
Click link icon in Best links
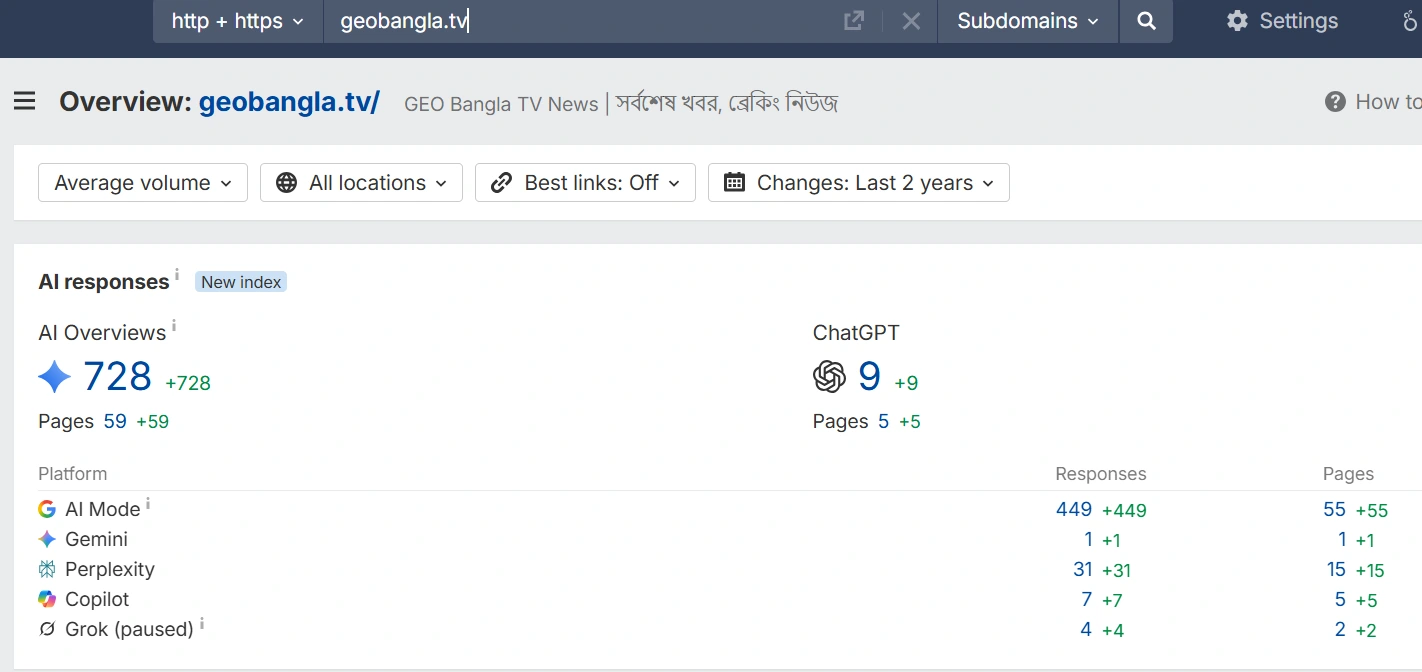coord(502,183)
